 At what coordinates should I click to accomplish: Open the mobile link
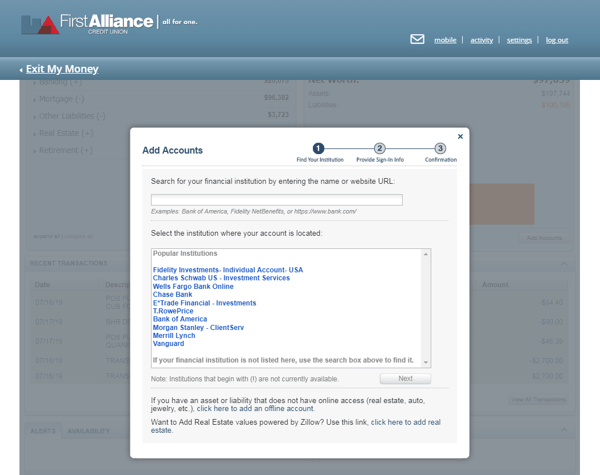point(445,40)
